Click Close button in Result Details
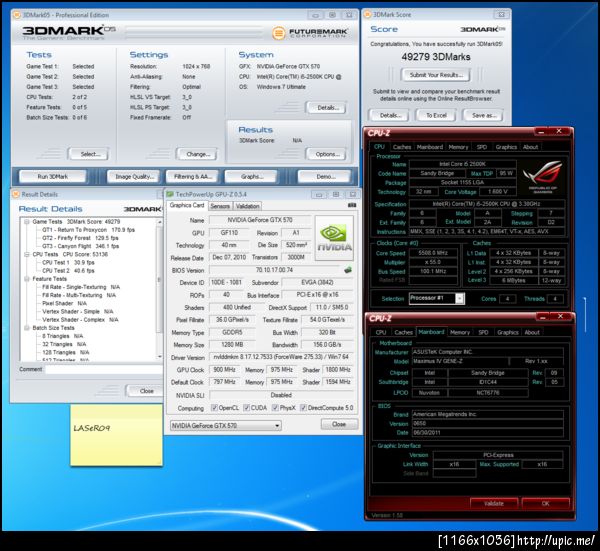The width and height of the screenshot is (600, 551). [146, 391]
